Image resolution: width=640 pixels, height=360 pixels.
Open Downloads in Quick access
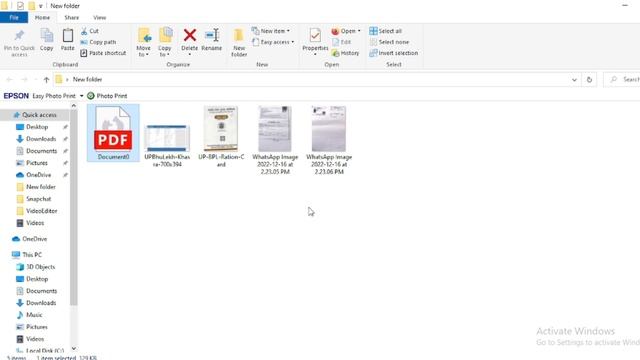pyautogui.click(x=41, y=139)
